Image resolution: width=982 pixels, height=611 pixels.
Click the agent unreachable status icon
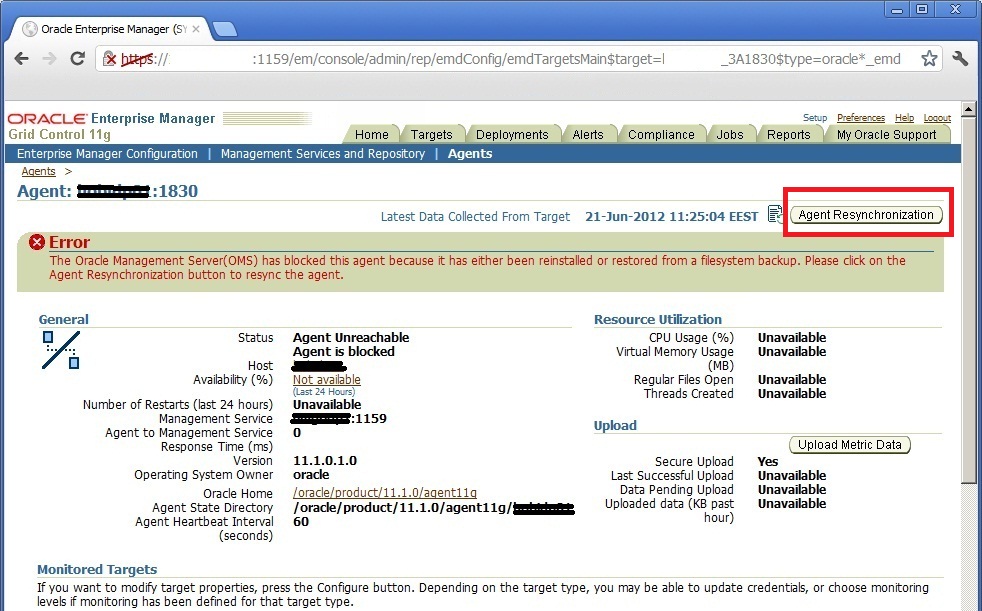[x=61, y=350]
